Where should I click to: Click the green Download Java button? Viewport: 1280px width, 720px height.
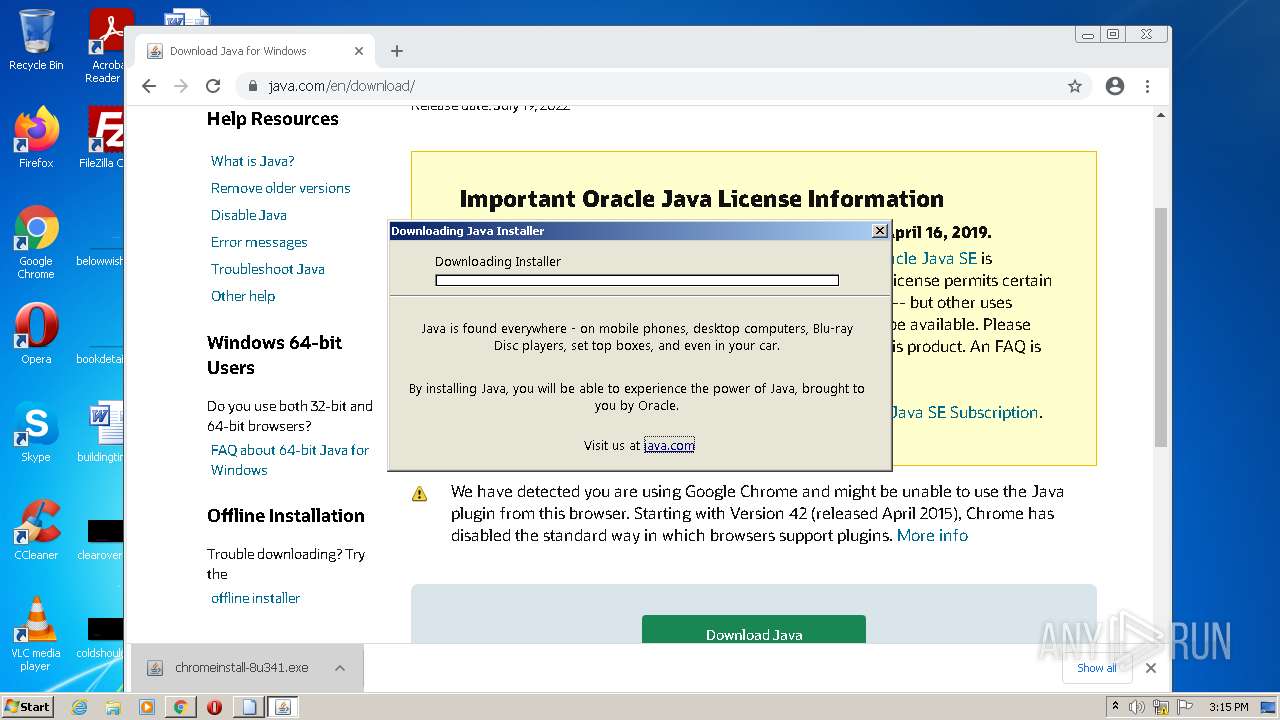pyautogui.click(x=753, y=630)
